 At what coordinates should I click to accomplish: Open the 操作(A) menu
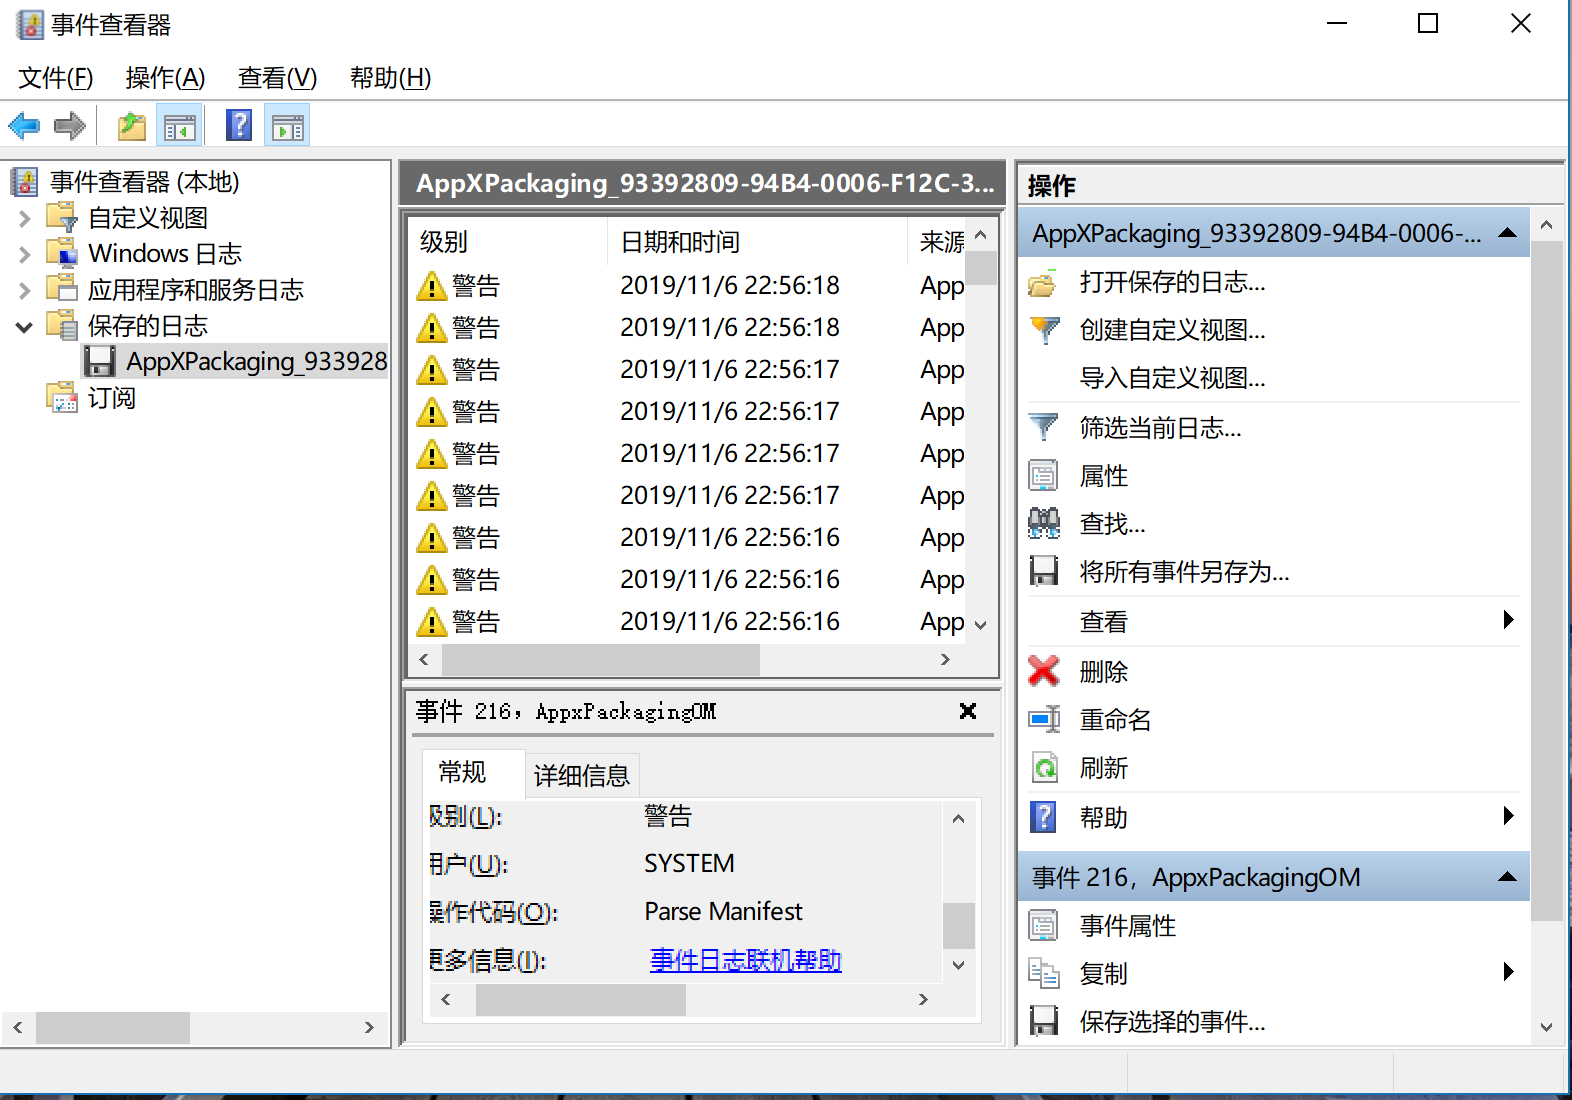click(x=166, y=78)
